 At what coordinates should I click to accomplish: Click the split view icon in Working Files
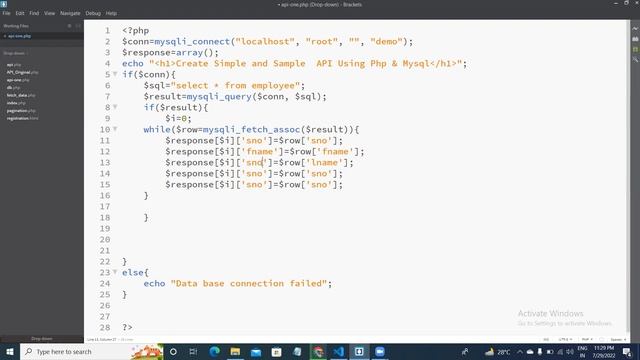tap(78, 26)
